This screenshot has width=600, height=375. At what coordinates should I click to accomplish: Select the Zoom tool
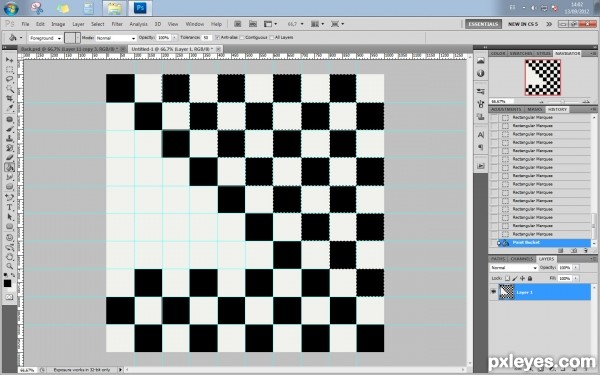click(9, 266)
